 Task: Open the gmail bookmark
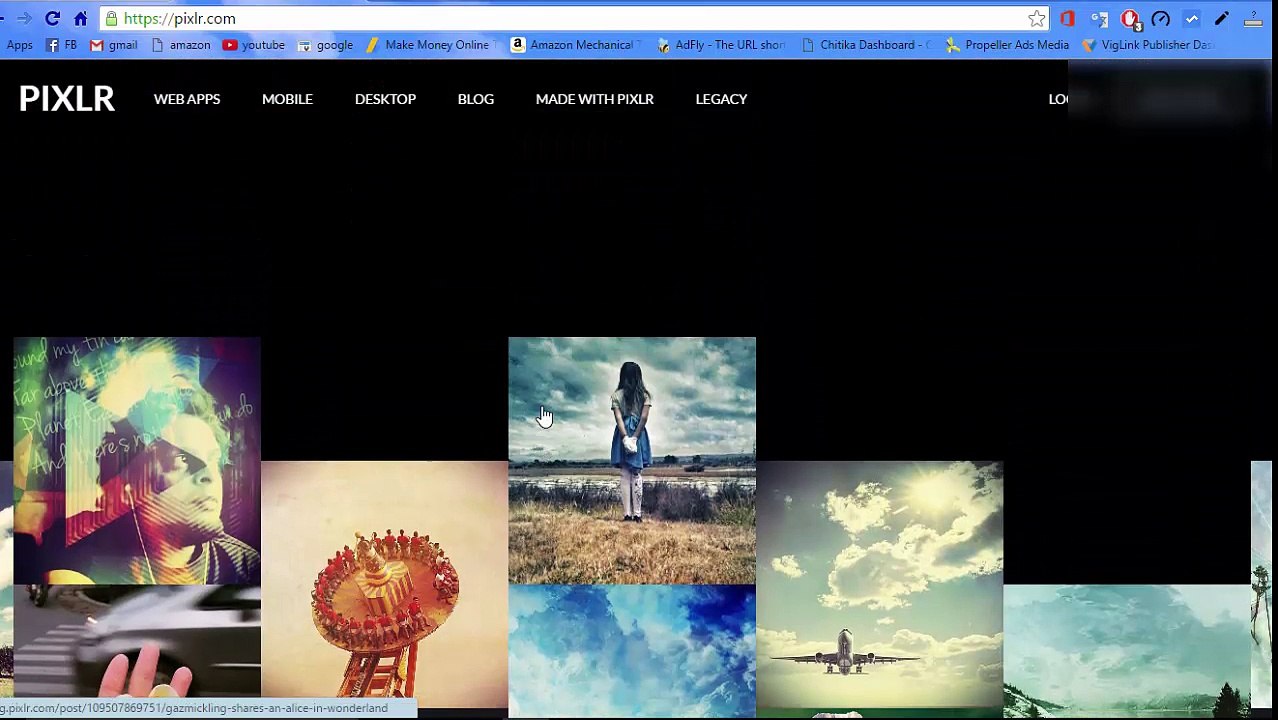pos(113,44)
